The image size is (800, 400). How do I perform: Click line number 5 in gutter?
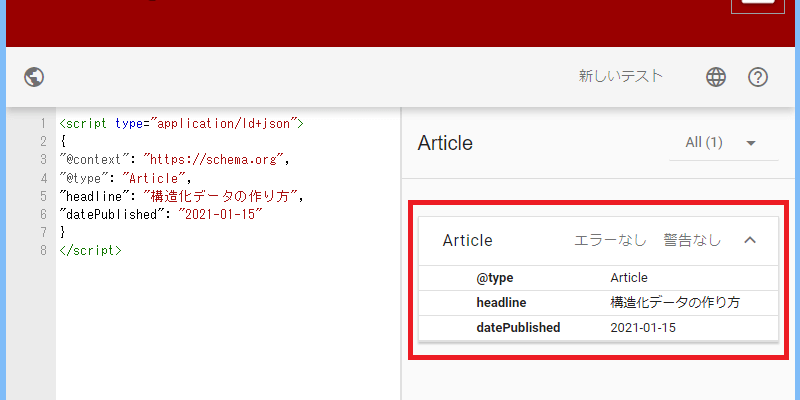click(43, 196)
